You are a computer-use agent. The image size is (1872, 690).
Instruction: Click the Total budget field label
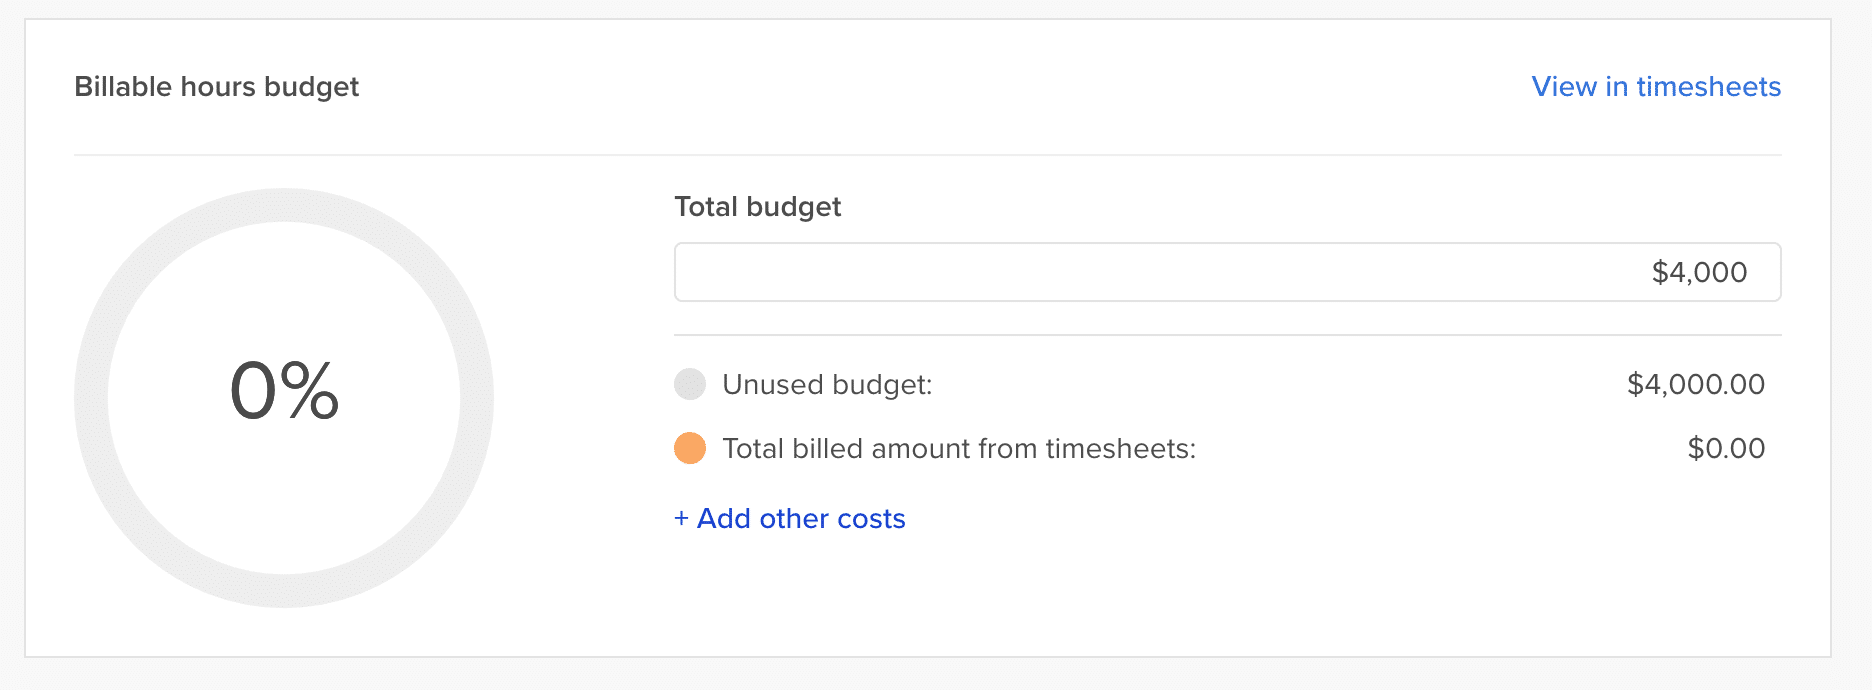[757, 207]
